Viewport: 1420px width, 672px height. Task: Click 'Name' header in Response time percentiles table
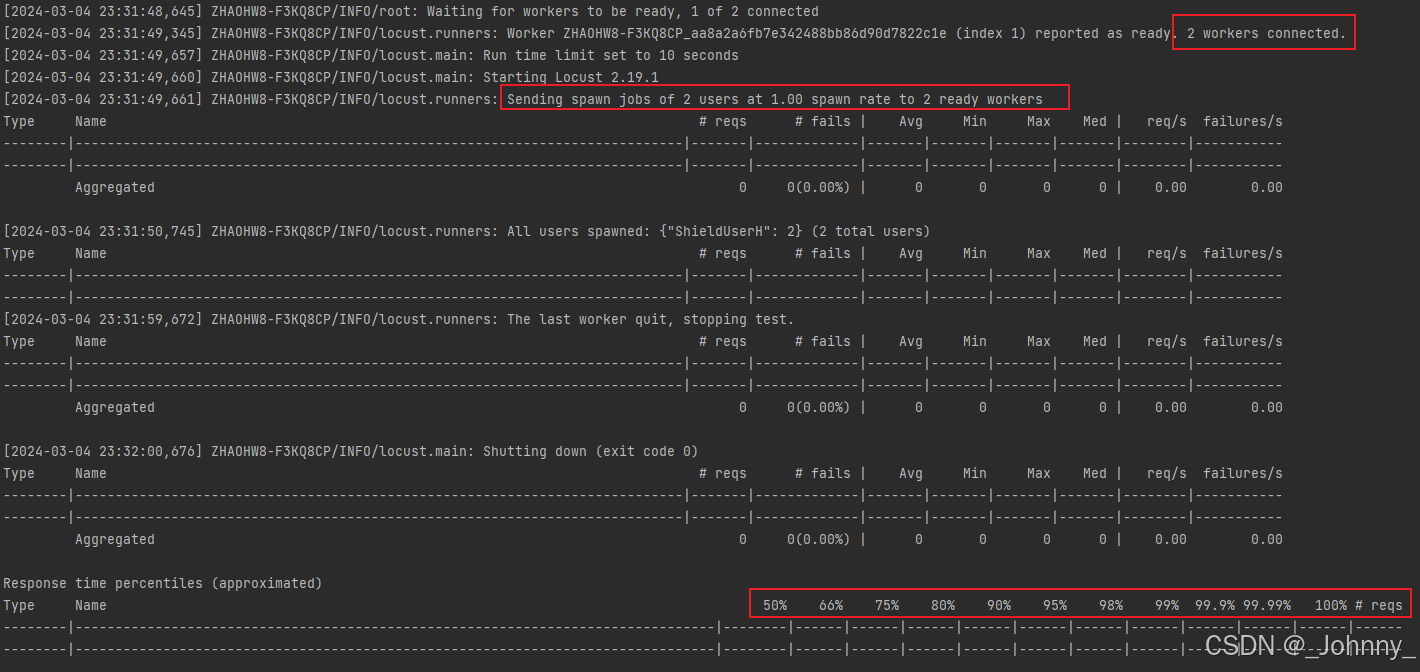coord(91,605)
